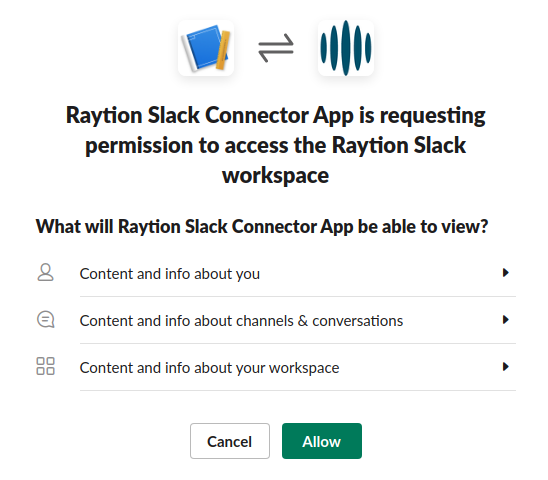
Task: Select 'Content and info about your workspace'
Action: (210, 368)
